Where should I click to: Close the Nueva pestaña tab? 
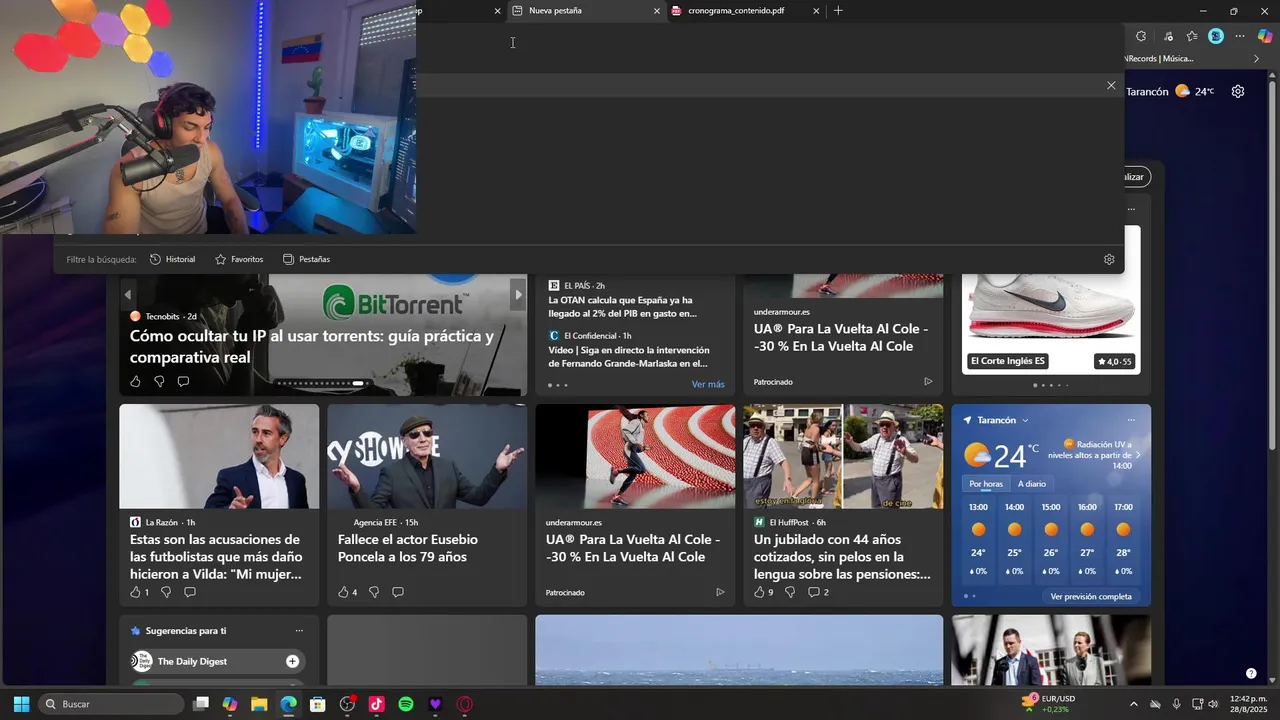click(657, 11)
